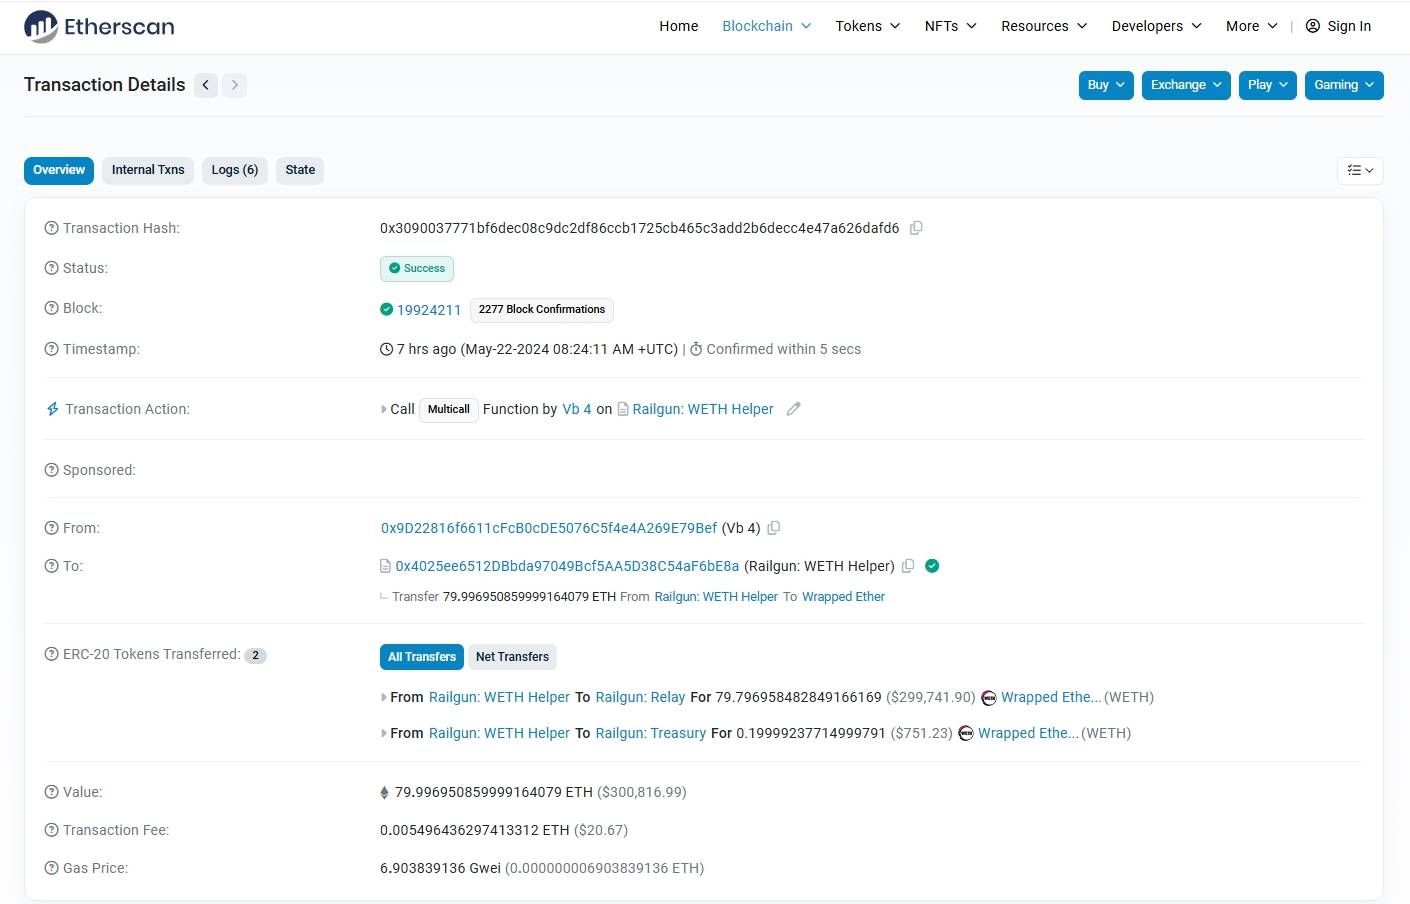This screenshot has height=904, width=1410.
Task: Open block 19924211 link
Action: tap(429, 310)
